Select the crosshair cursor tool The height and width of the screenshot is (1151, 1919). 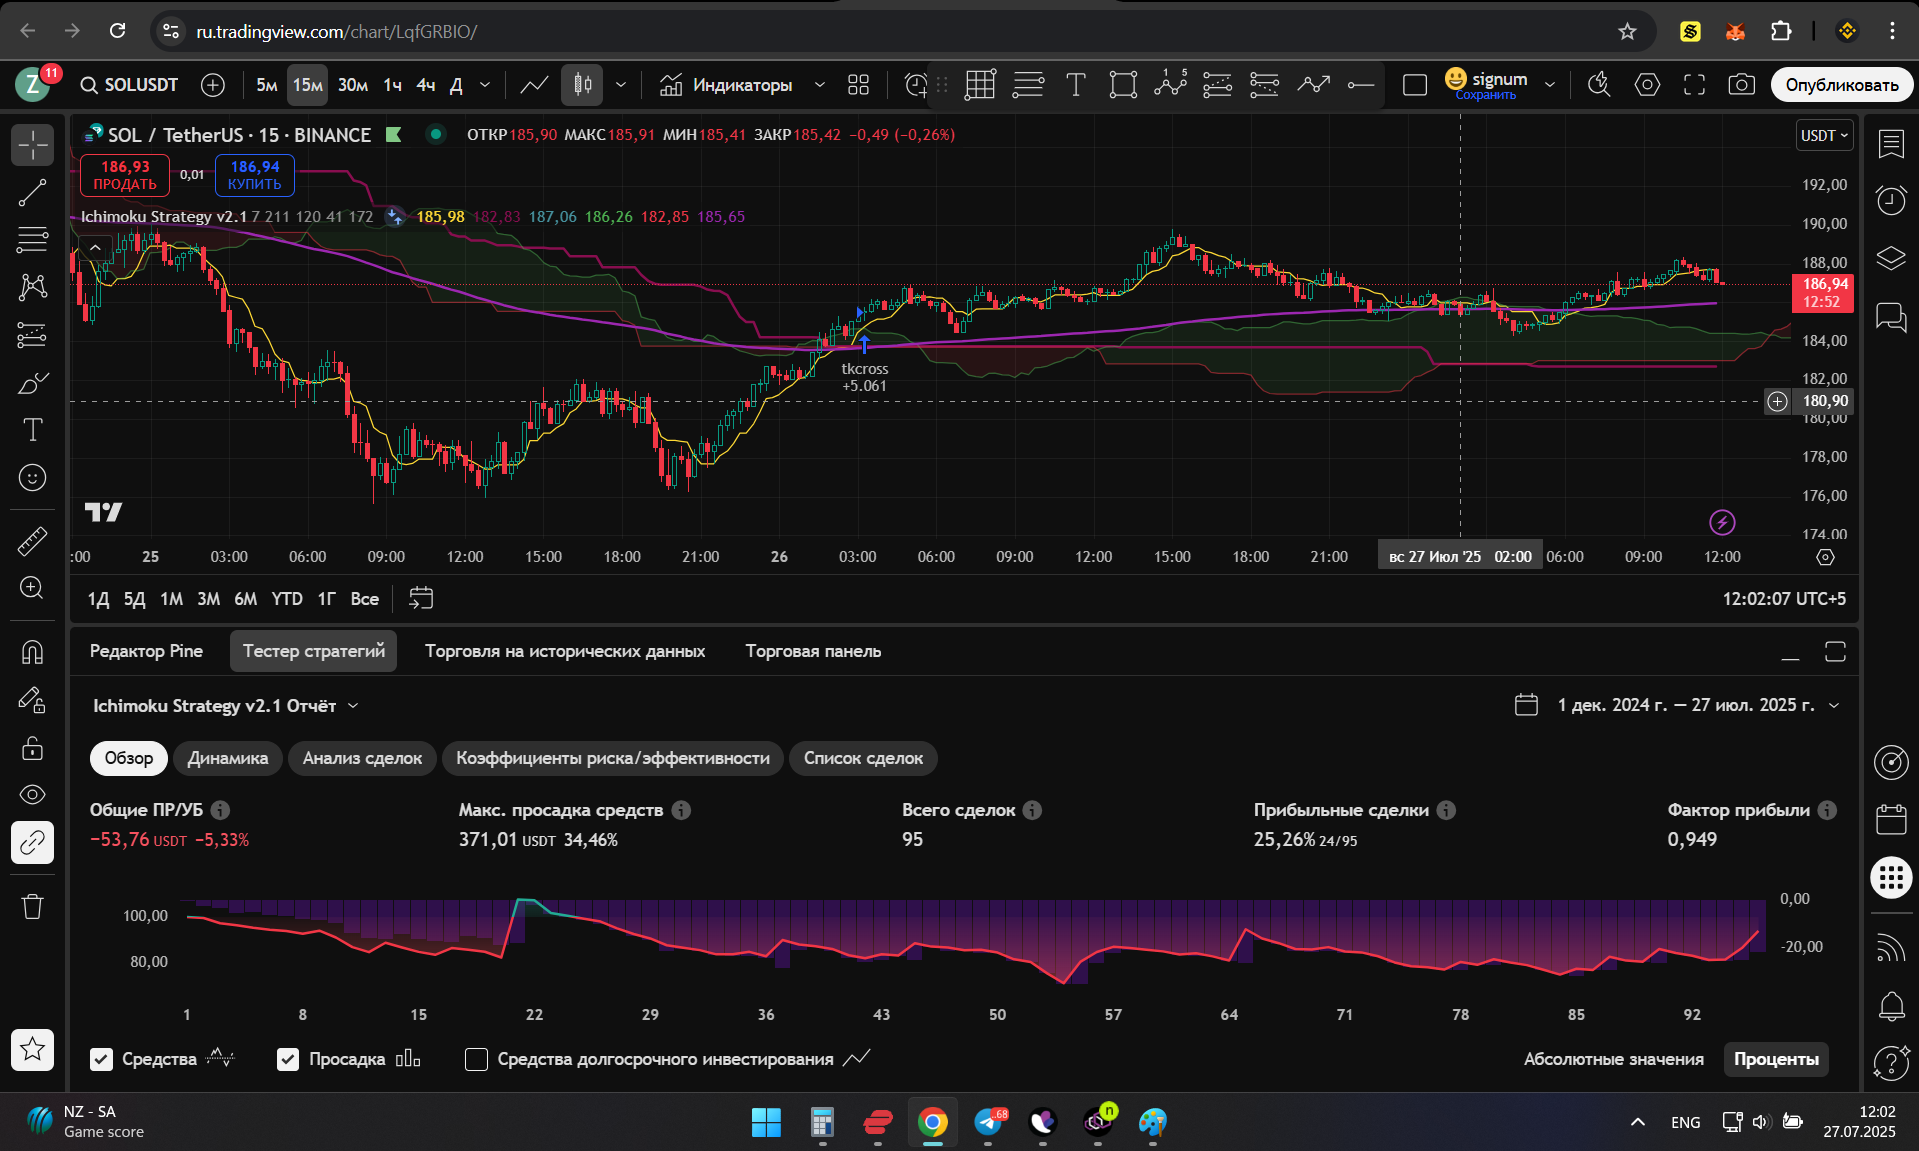pyautogui.click(x=33, y=145)
